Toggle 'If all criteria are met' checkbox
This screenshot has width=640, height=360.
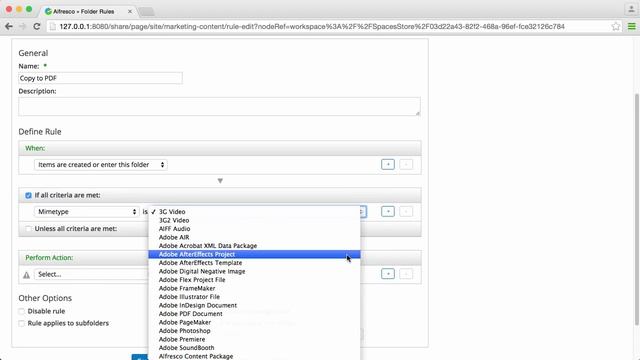[x=28, y=196]
